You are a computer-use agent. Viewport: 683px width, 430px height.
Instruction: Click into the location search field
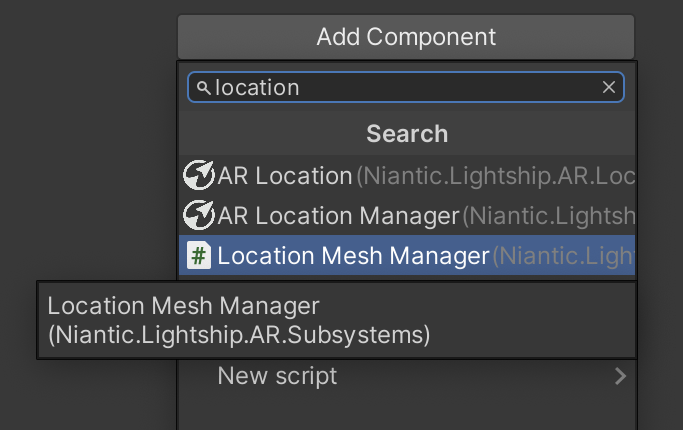[x=406, y=87]
